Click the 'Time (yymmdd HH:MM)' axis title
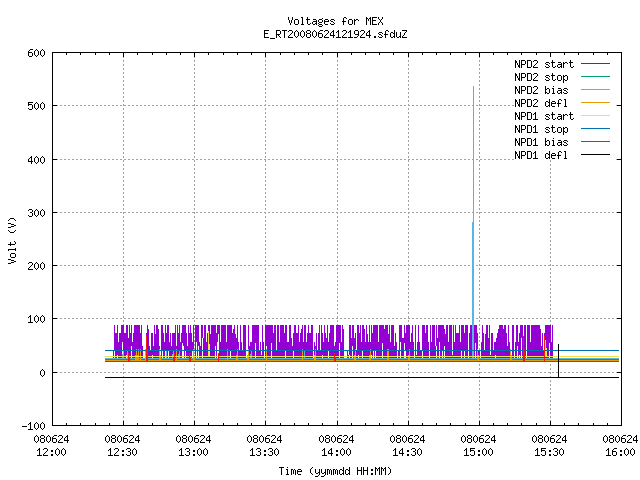 pyautogui.click(x=335, y=471)
